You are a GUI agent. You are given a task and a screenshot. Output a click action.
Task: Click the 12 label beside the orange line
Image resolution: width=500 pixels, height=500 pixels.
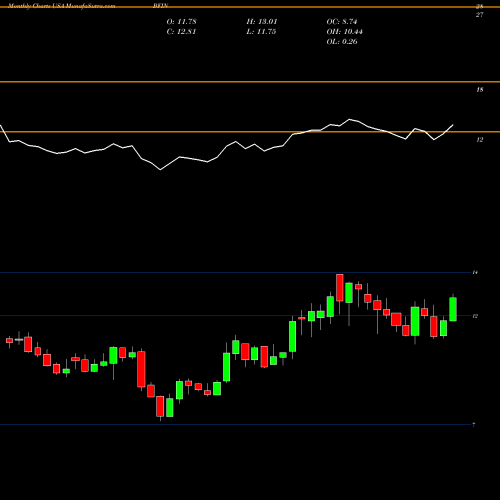pos(479,140)
